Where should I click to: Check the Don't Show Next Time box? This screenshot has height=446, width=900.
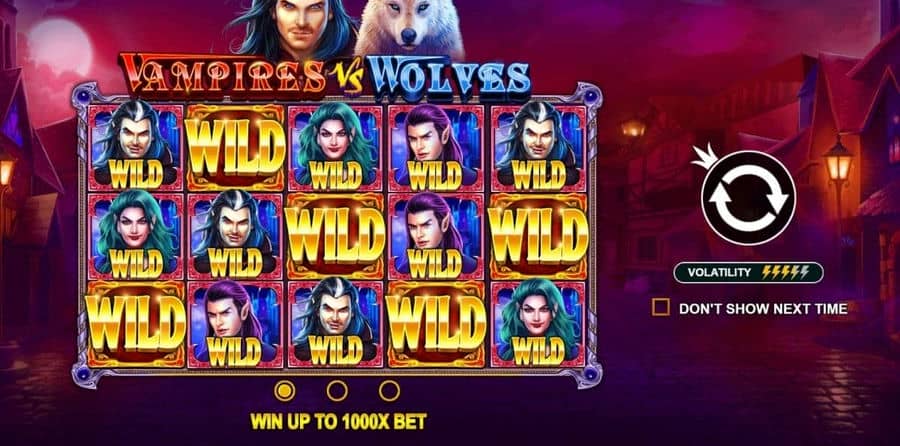[661, 308]
